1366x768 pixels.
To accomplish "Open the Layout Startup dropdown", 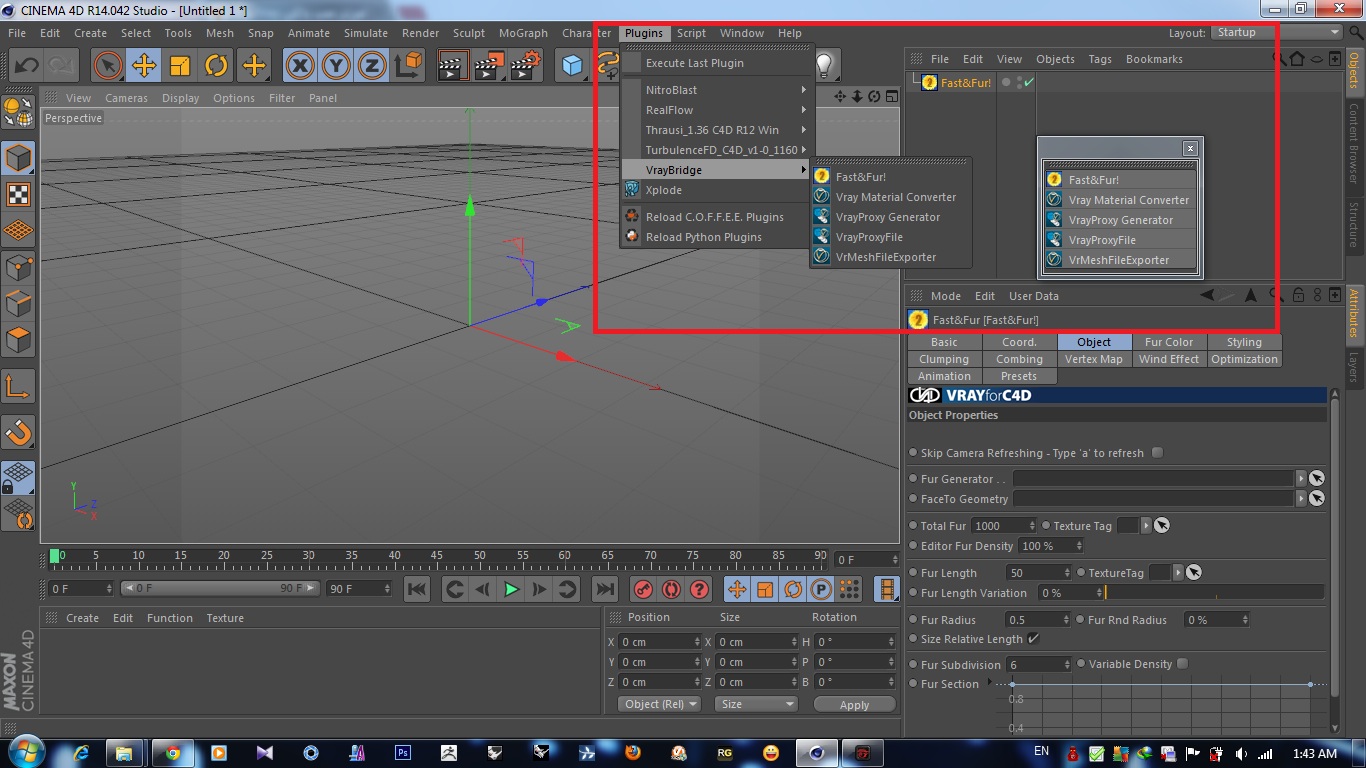I will 1277,33.
